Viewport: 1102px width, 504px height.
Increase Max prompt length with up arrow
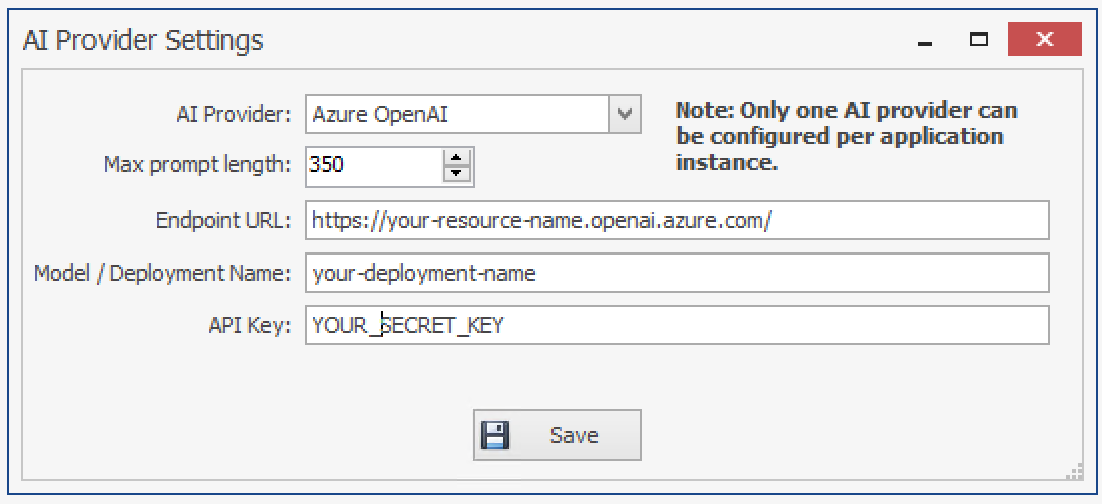458,156
